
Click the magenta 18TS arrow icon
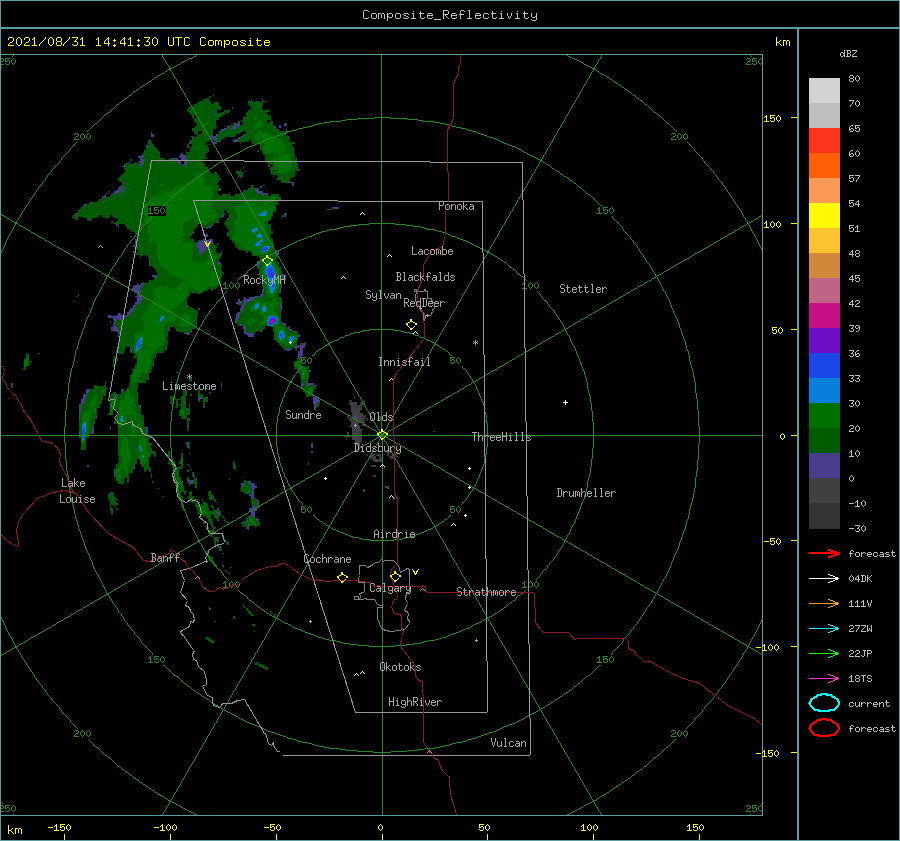(x=824, y=679)
